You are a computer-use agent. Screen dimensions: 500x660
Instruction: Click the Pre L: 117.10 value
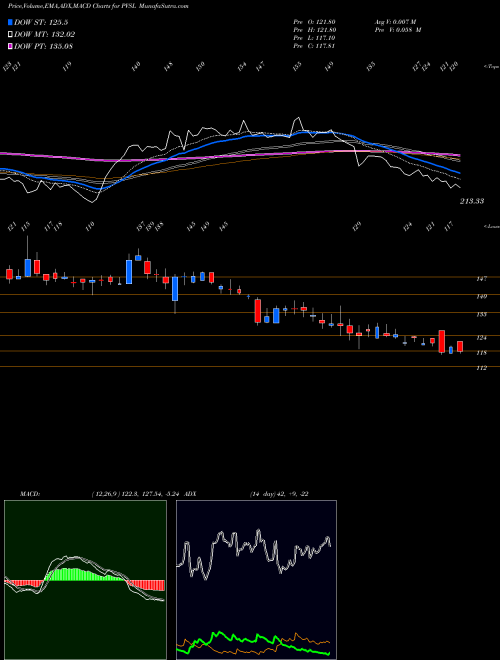pos(314,38)
